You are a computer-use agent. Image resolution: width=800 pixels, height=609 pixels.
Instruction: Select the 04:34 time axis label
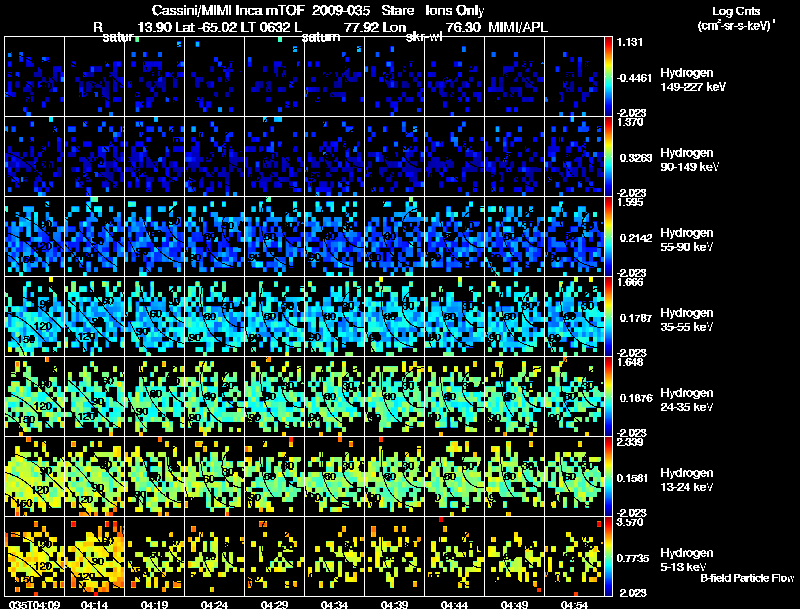click(334, 605)
